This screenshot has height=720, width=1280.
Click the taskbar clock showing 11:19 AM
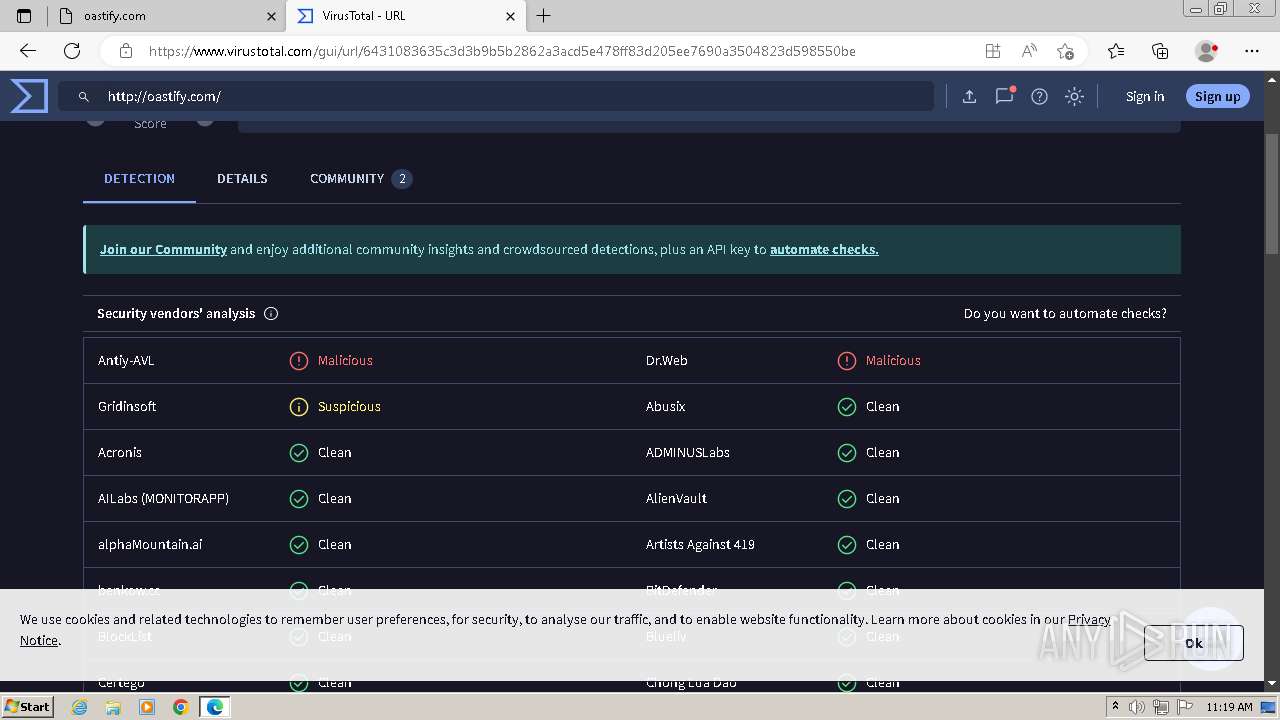click(1229, 707)
